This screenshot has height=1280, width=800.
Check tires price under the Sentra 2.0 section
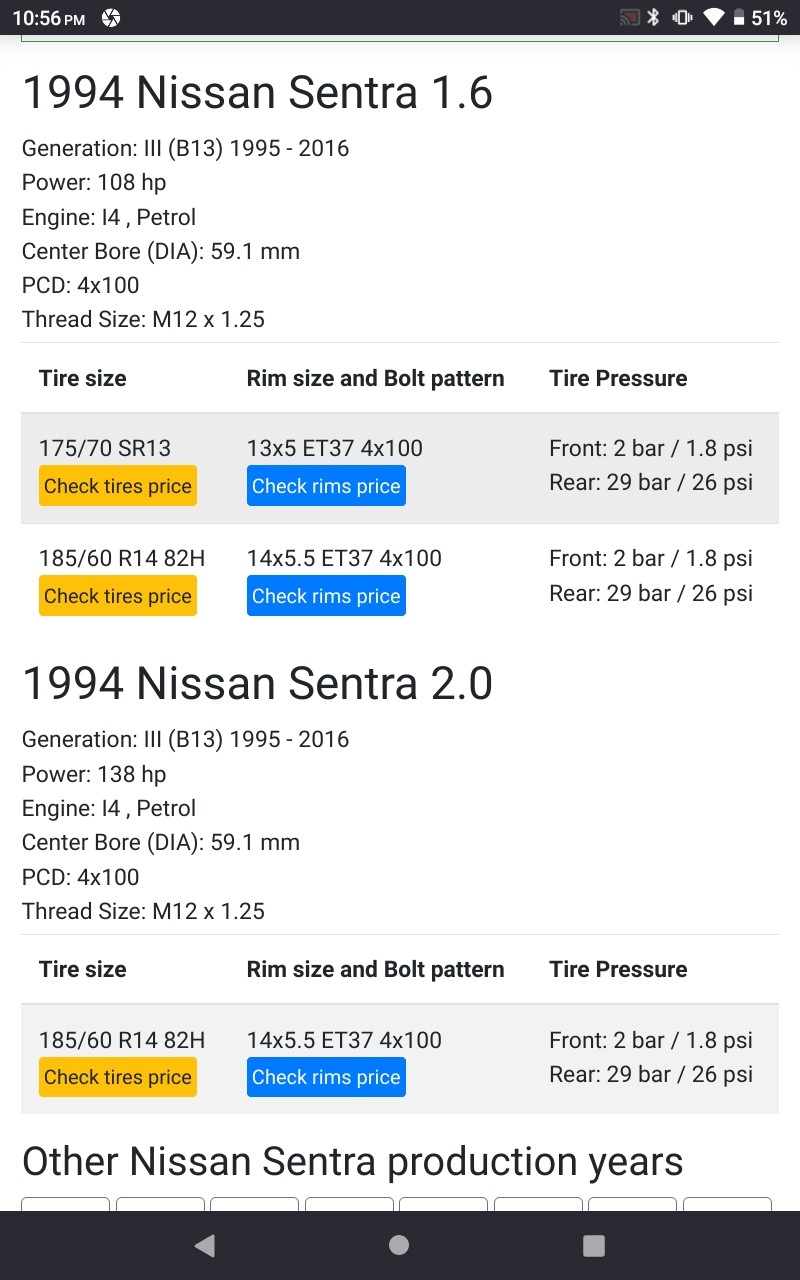click(118, 1077)
